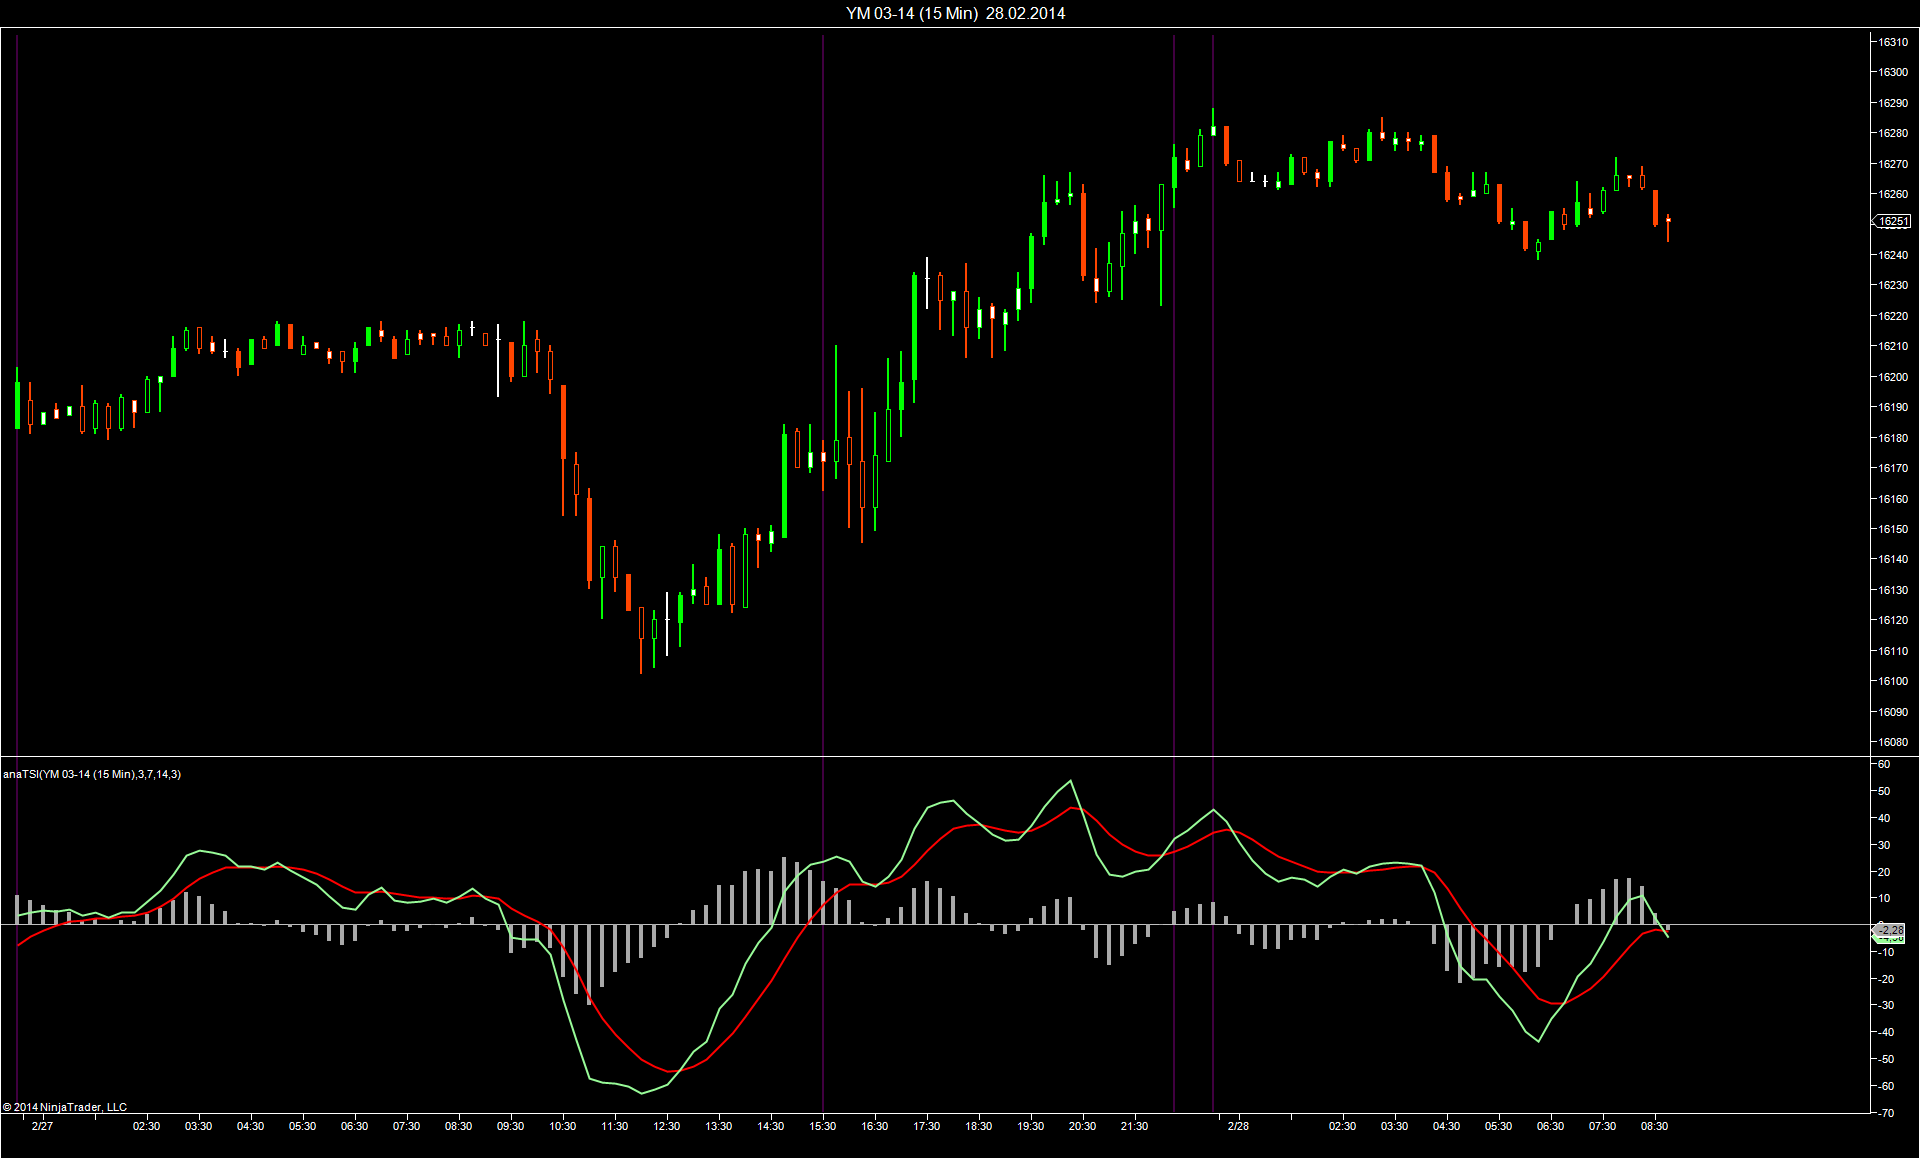Viewport: 1920px width, 1159px height.
Task: Click the 16080 price axis label
Action: [1892, 742]
